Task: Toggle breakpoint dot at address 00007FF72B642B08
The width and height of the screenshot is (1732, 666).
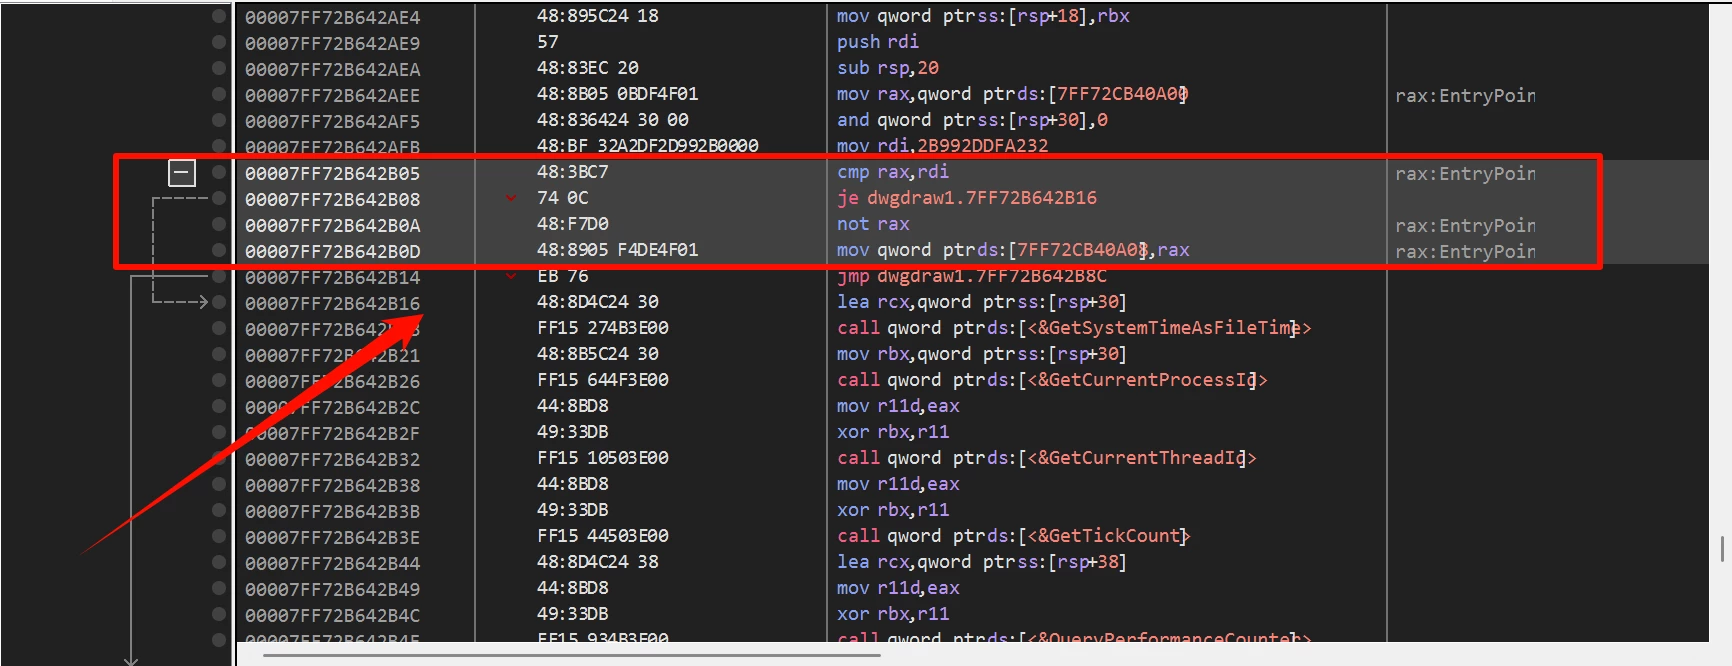Action: pos(219,198)
